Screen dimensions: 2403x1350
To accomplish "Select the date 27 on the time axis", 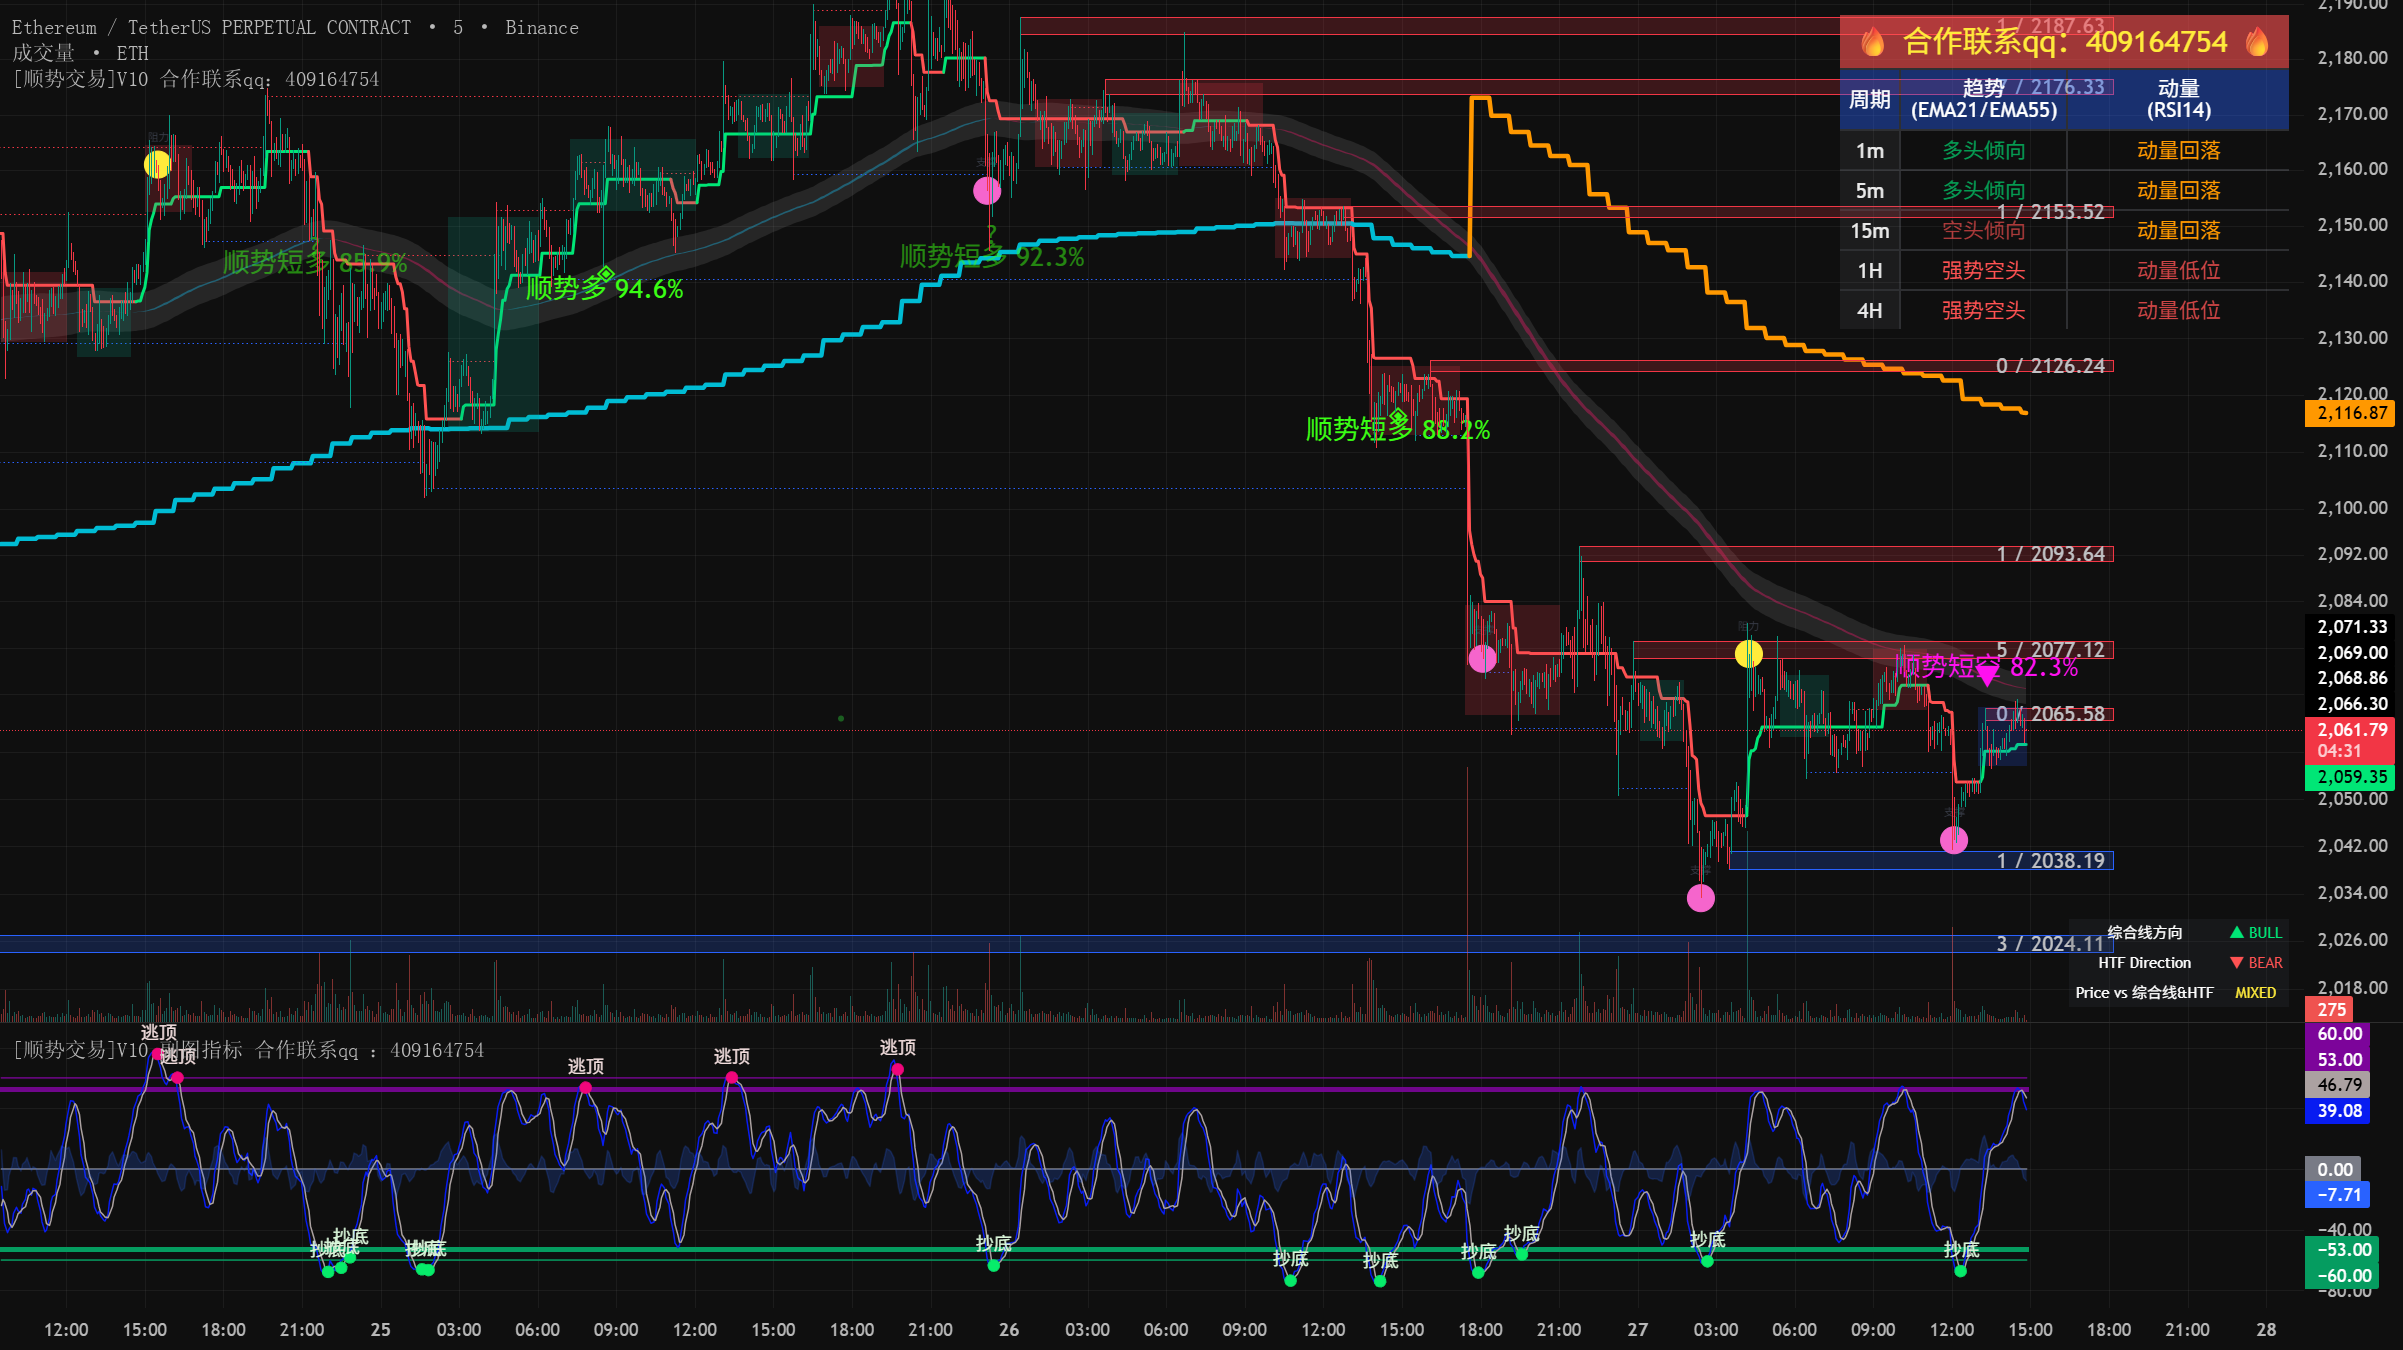I will [1637, 1330].
